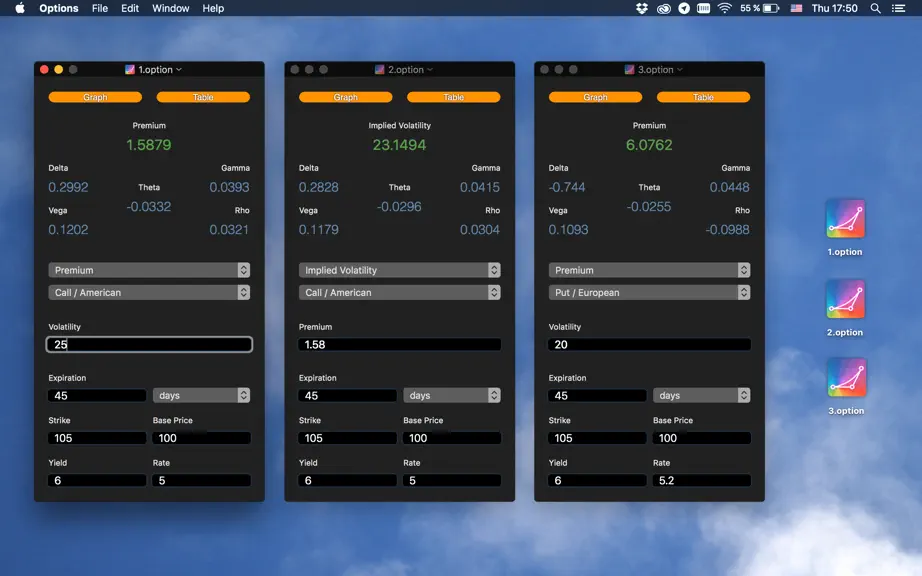Click the Volatility field showing 20
Screen dimensions: 922x576
(649, 344)
